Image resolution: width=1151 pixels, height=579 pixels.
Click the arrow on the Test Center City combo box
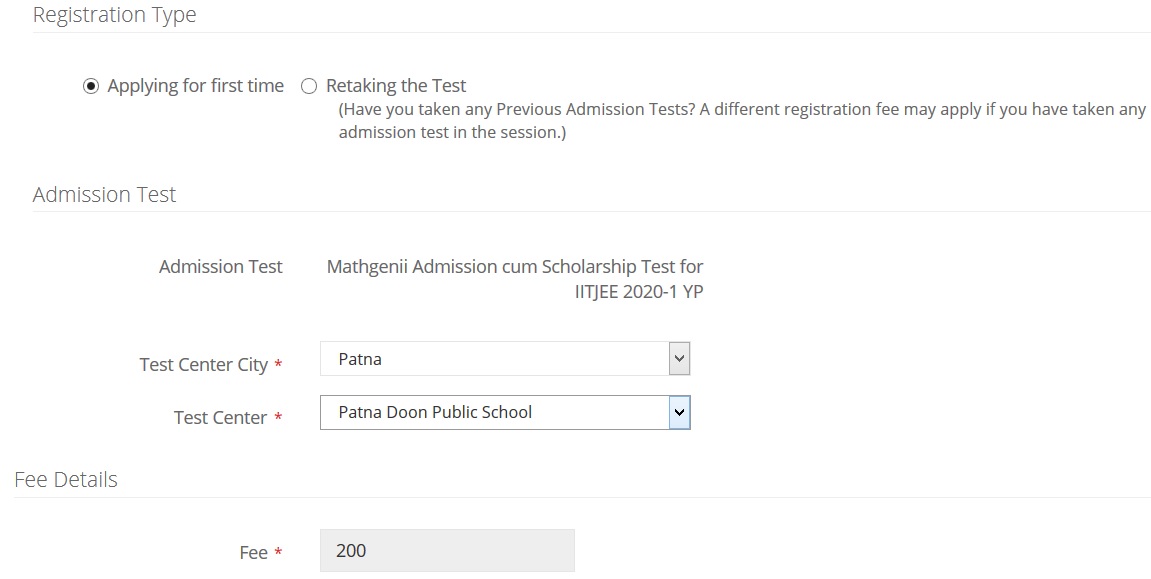coord(679,359)
